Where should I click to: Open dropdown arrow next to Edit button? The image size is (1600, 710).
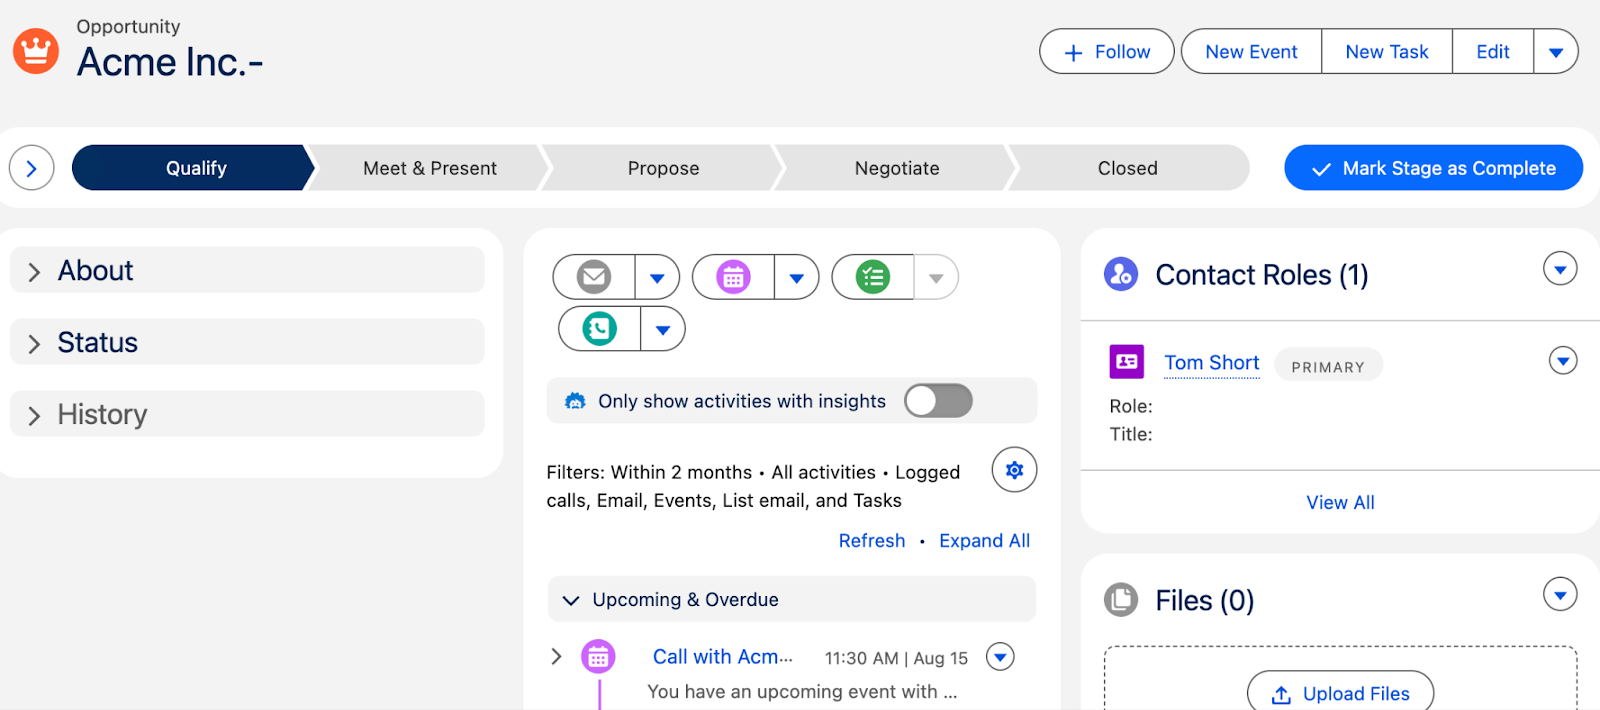click(x=1556, y=52)
